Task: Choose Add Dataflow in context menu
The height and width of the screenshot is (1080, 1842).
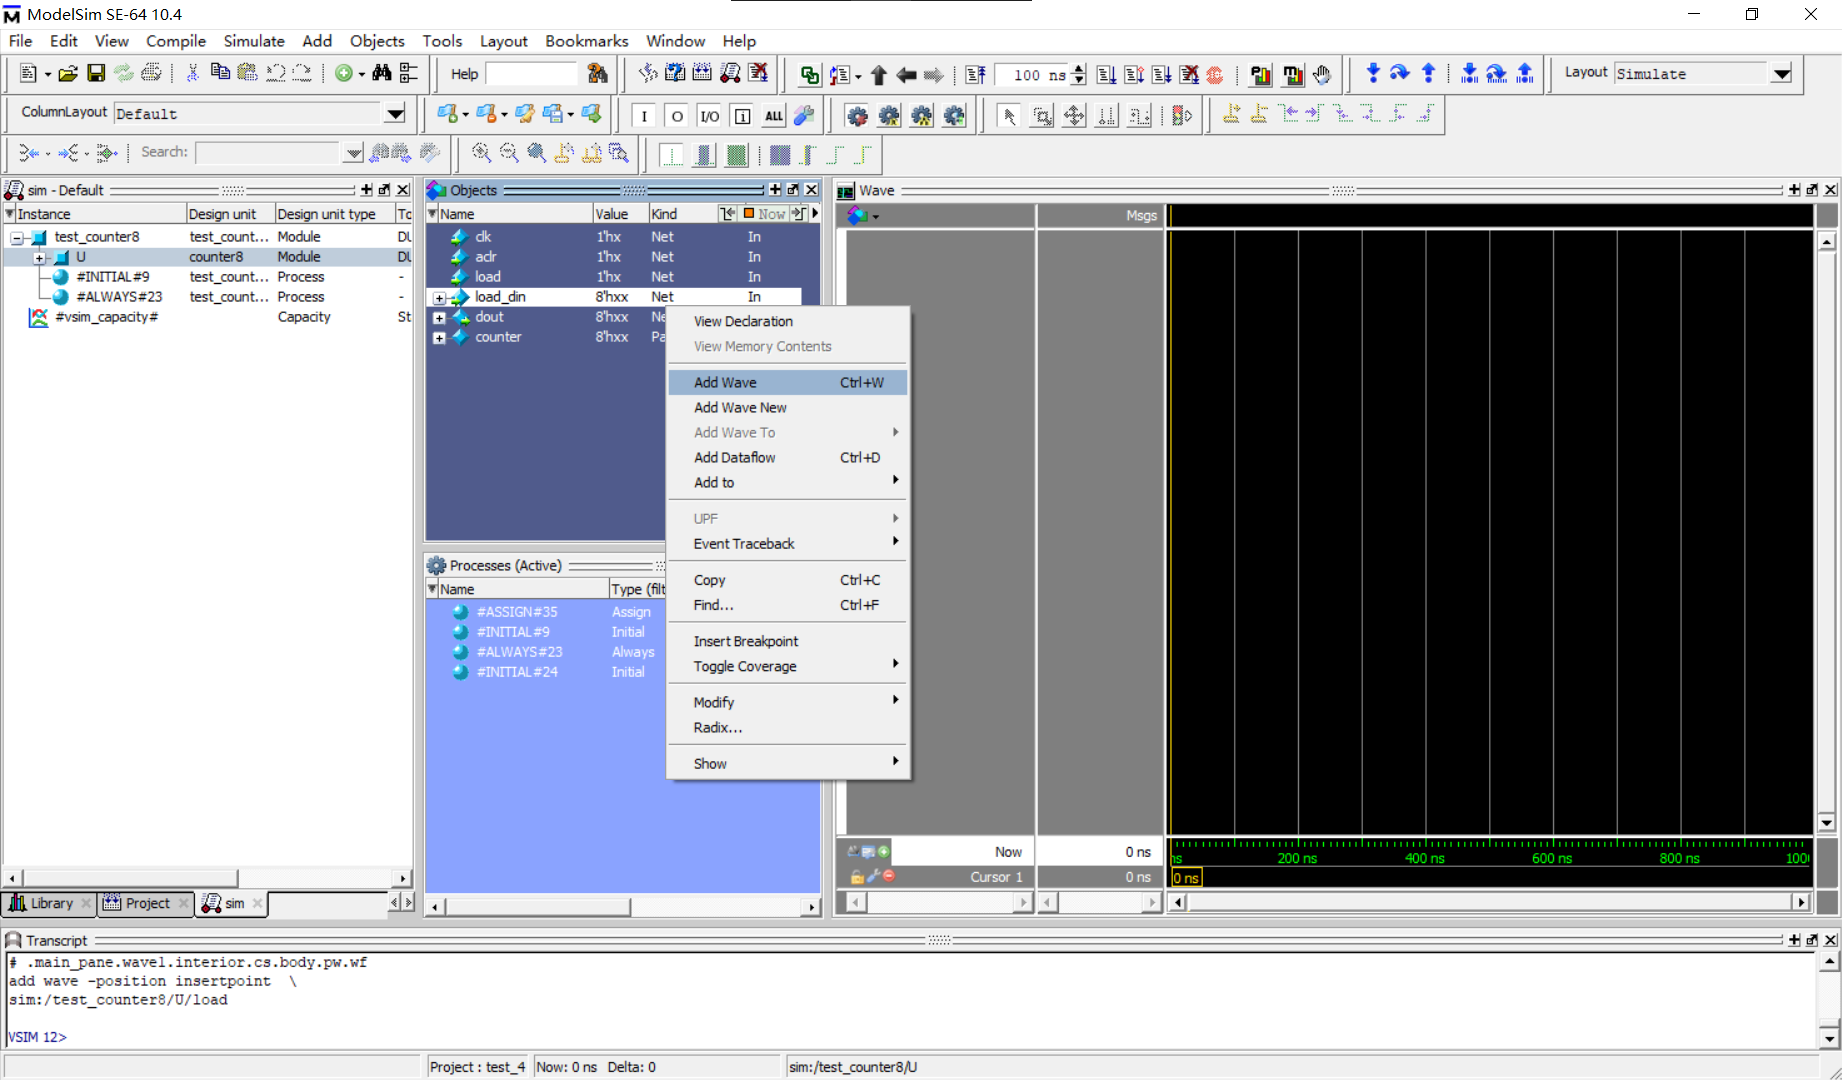Action: (788, 458)
